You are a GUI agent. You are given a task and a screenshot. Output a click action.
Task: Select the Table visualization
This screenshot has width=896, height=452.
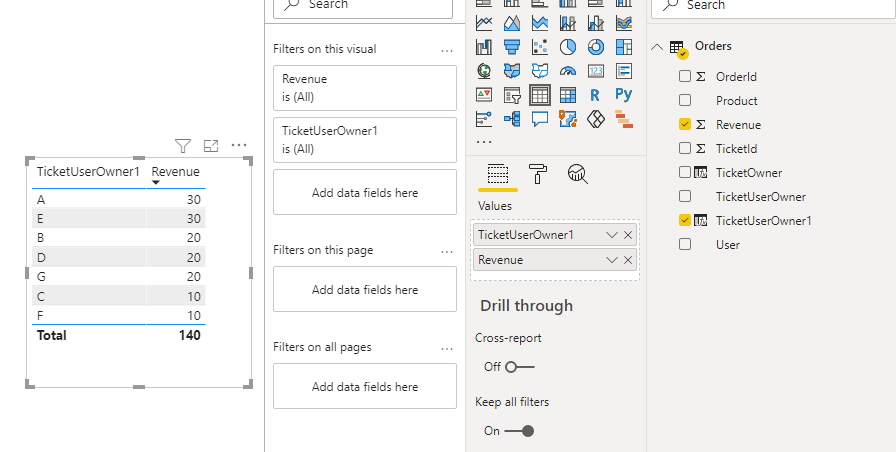pyautogui.click(x=540, y=95)
